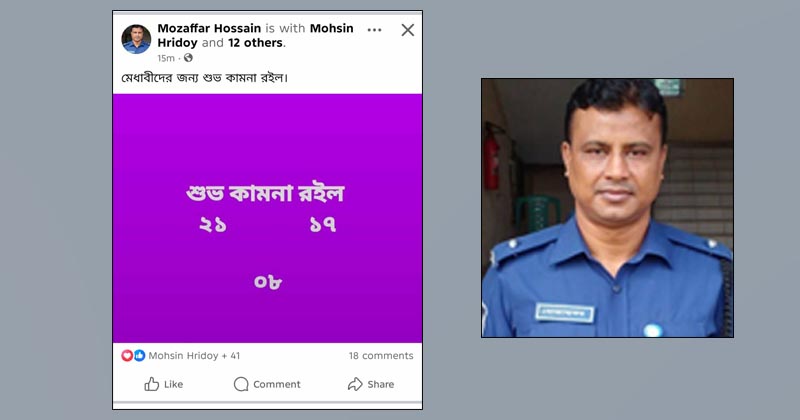Click the Comment button label
This screenshot has width=800, height=420.
click(277, 384)
